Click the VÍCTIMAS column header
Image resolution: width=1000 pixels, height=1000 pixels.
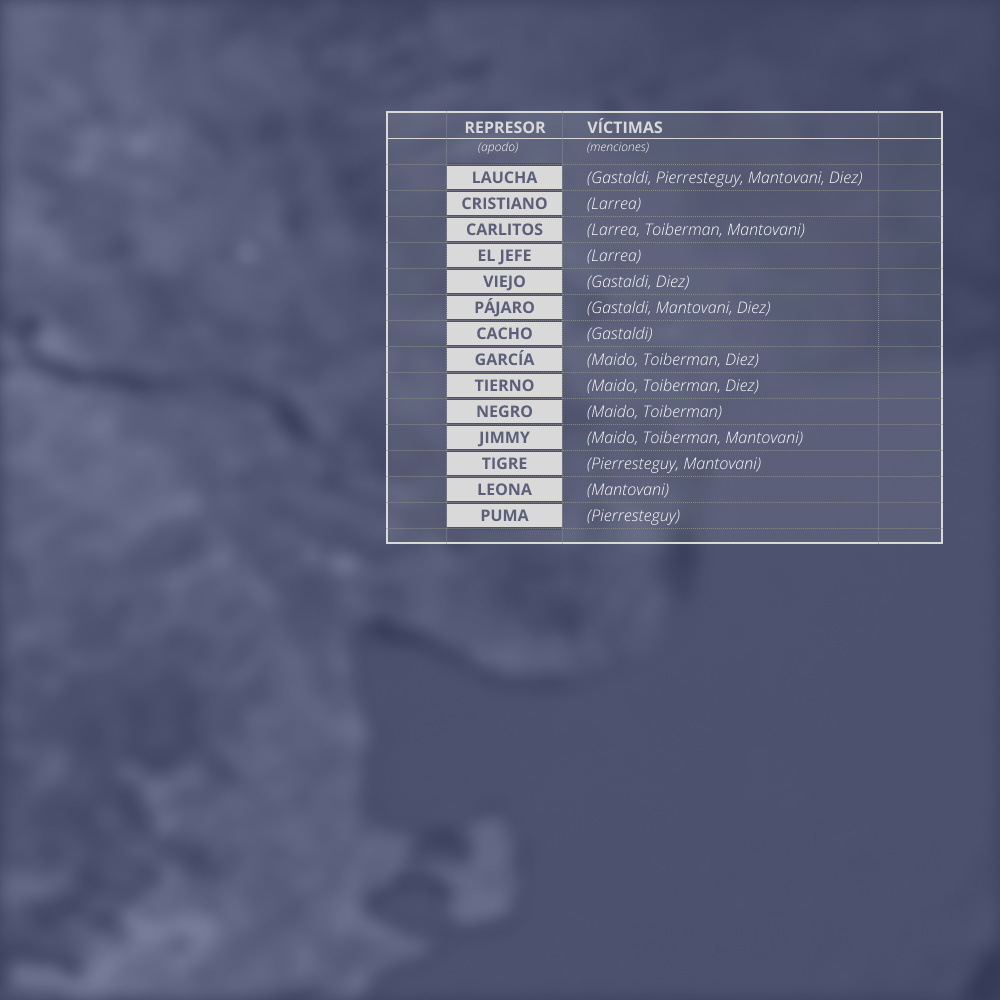click(624, 127)
